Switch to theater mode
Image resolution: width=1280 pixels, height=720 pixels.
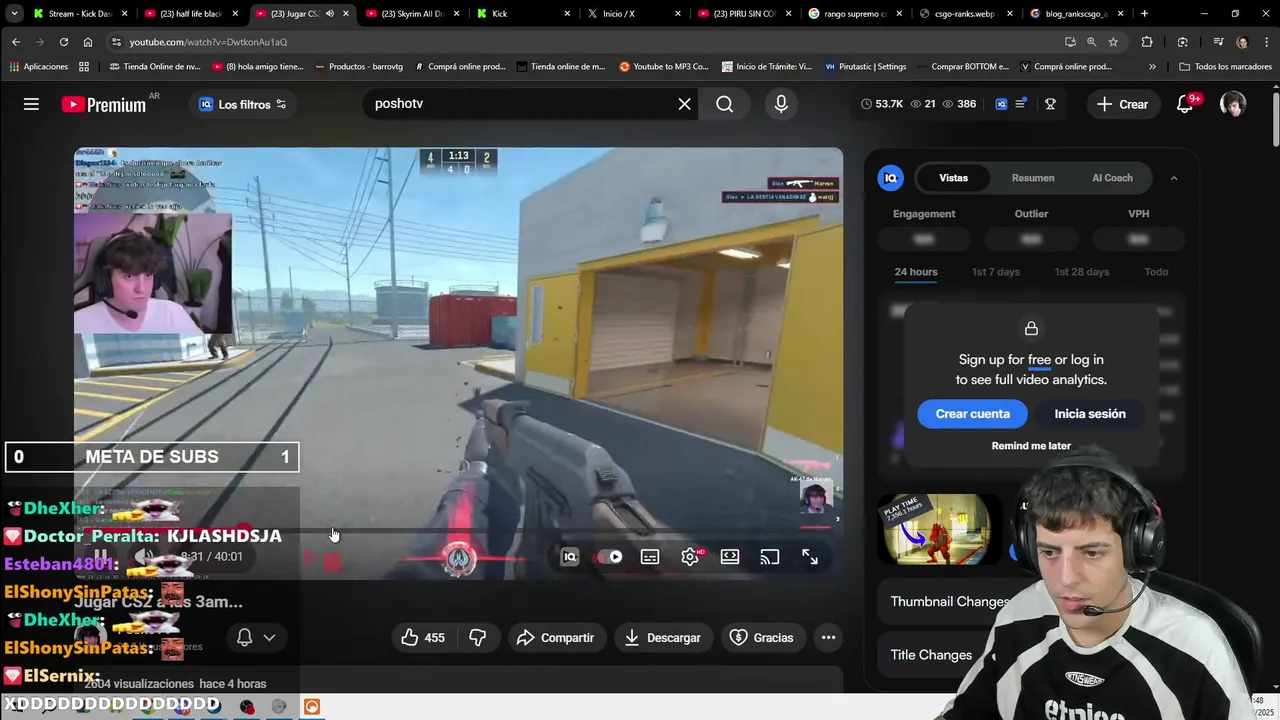(730, 557)
